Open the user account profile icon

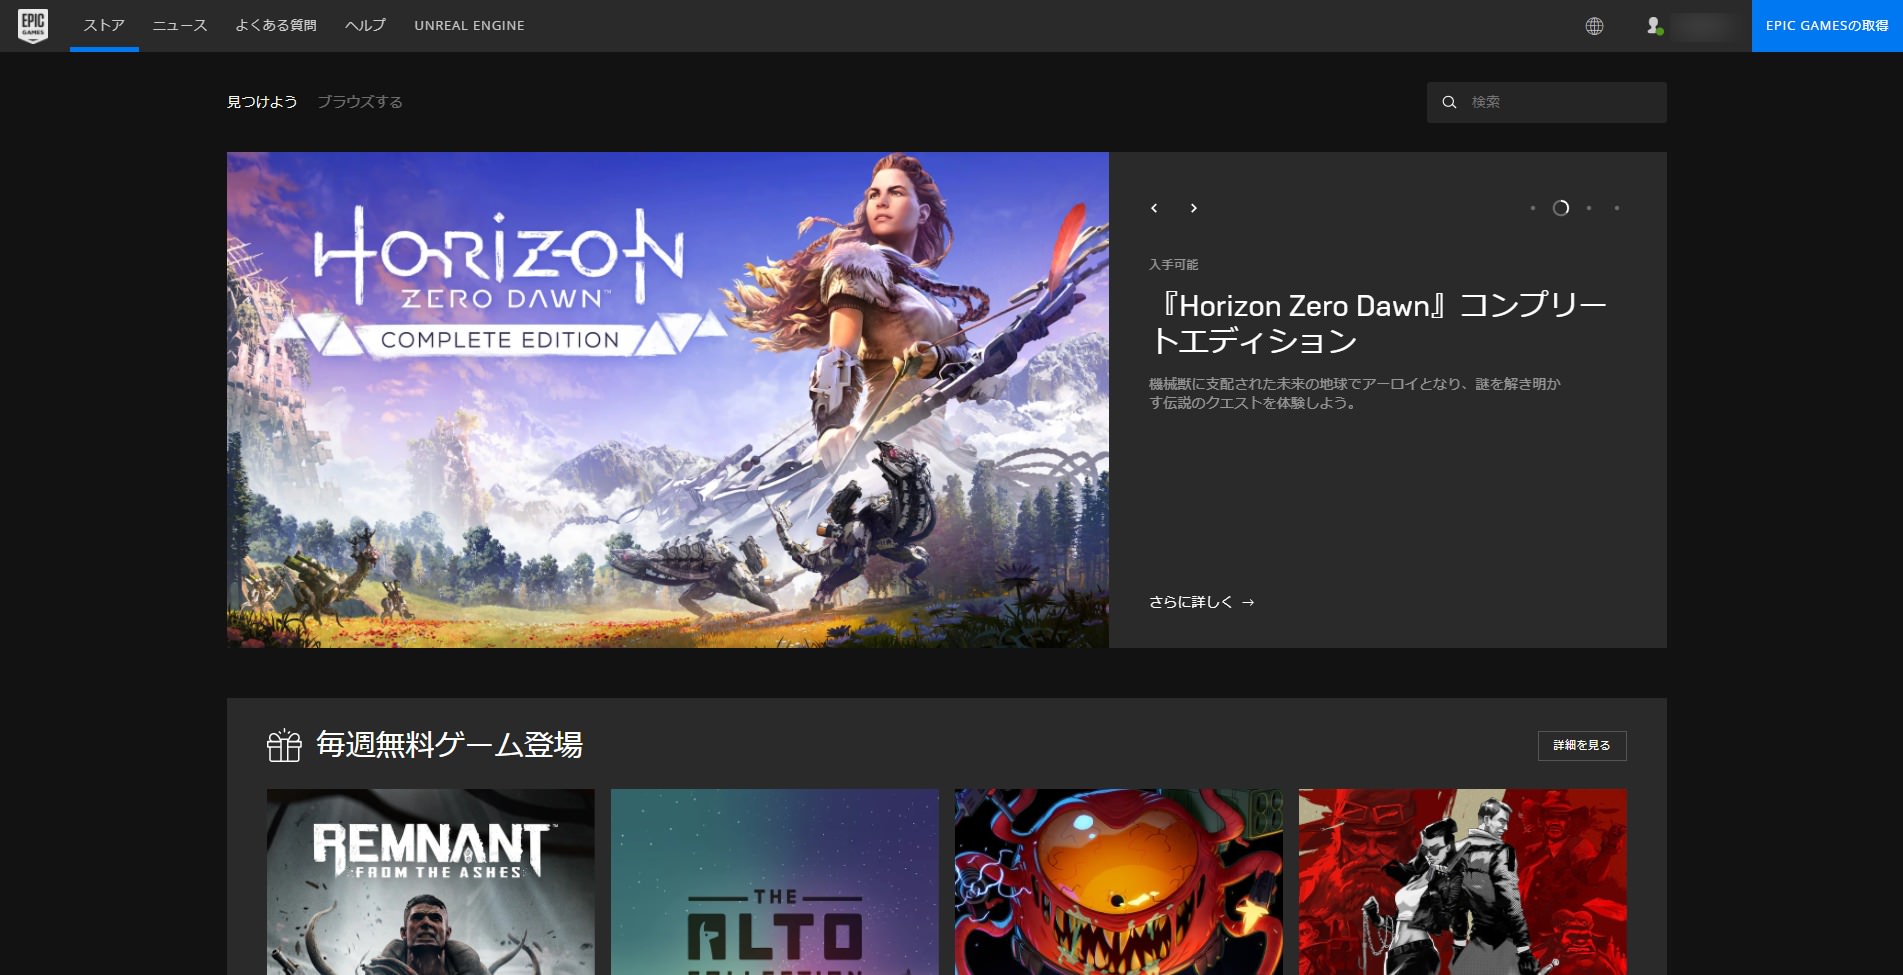[1655, 26]
